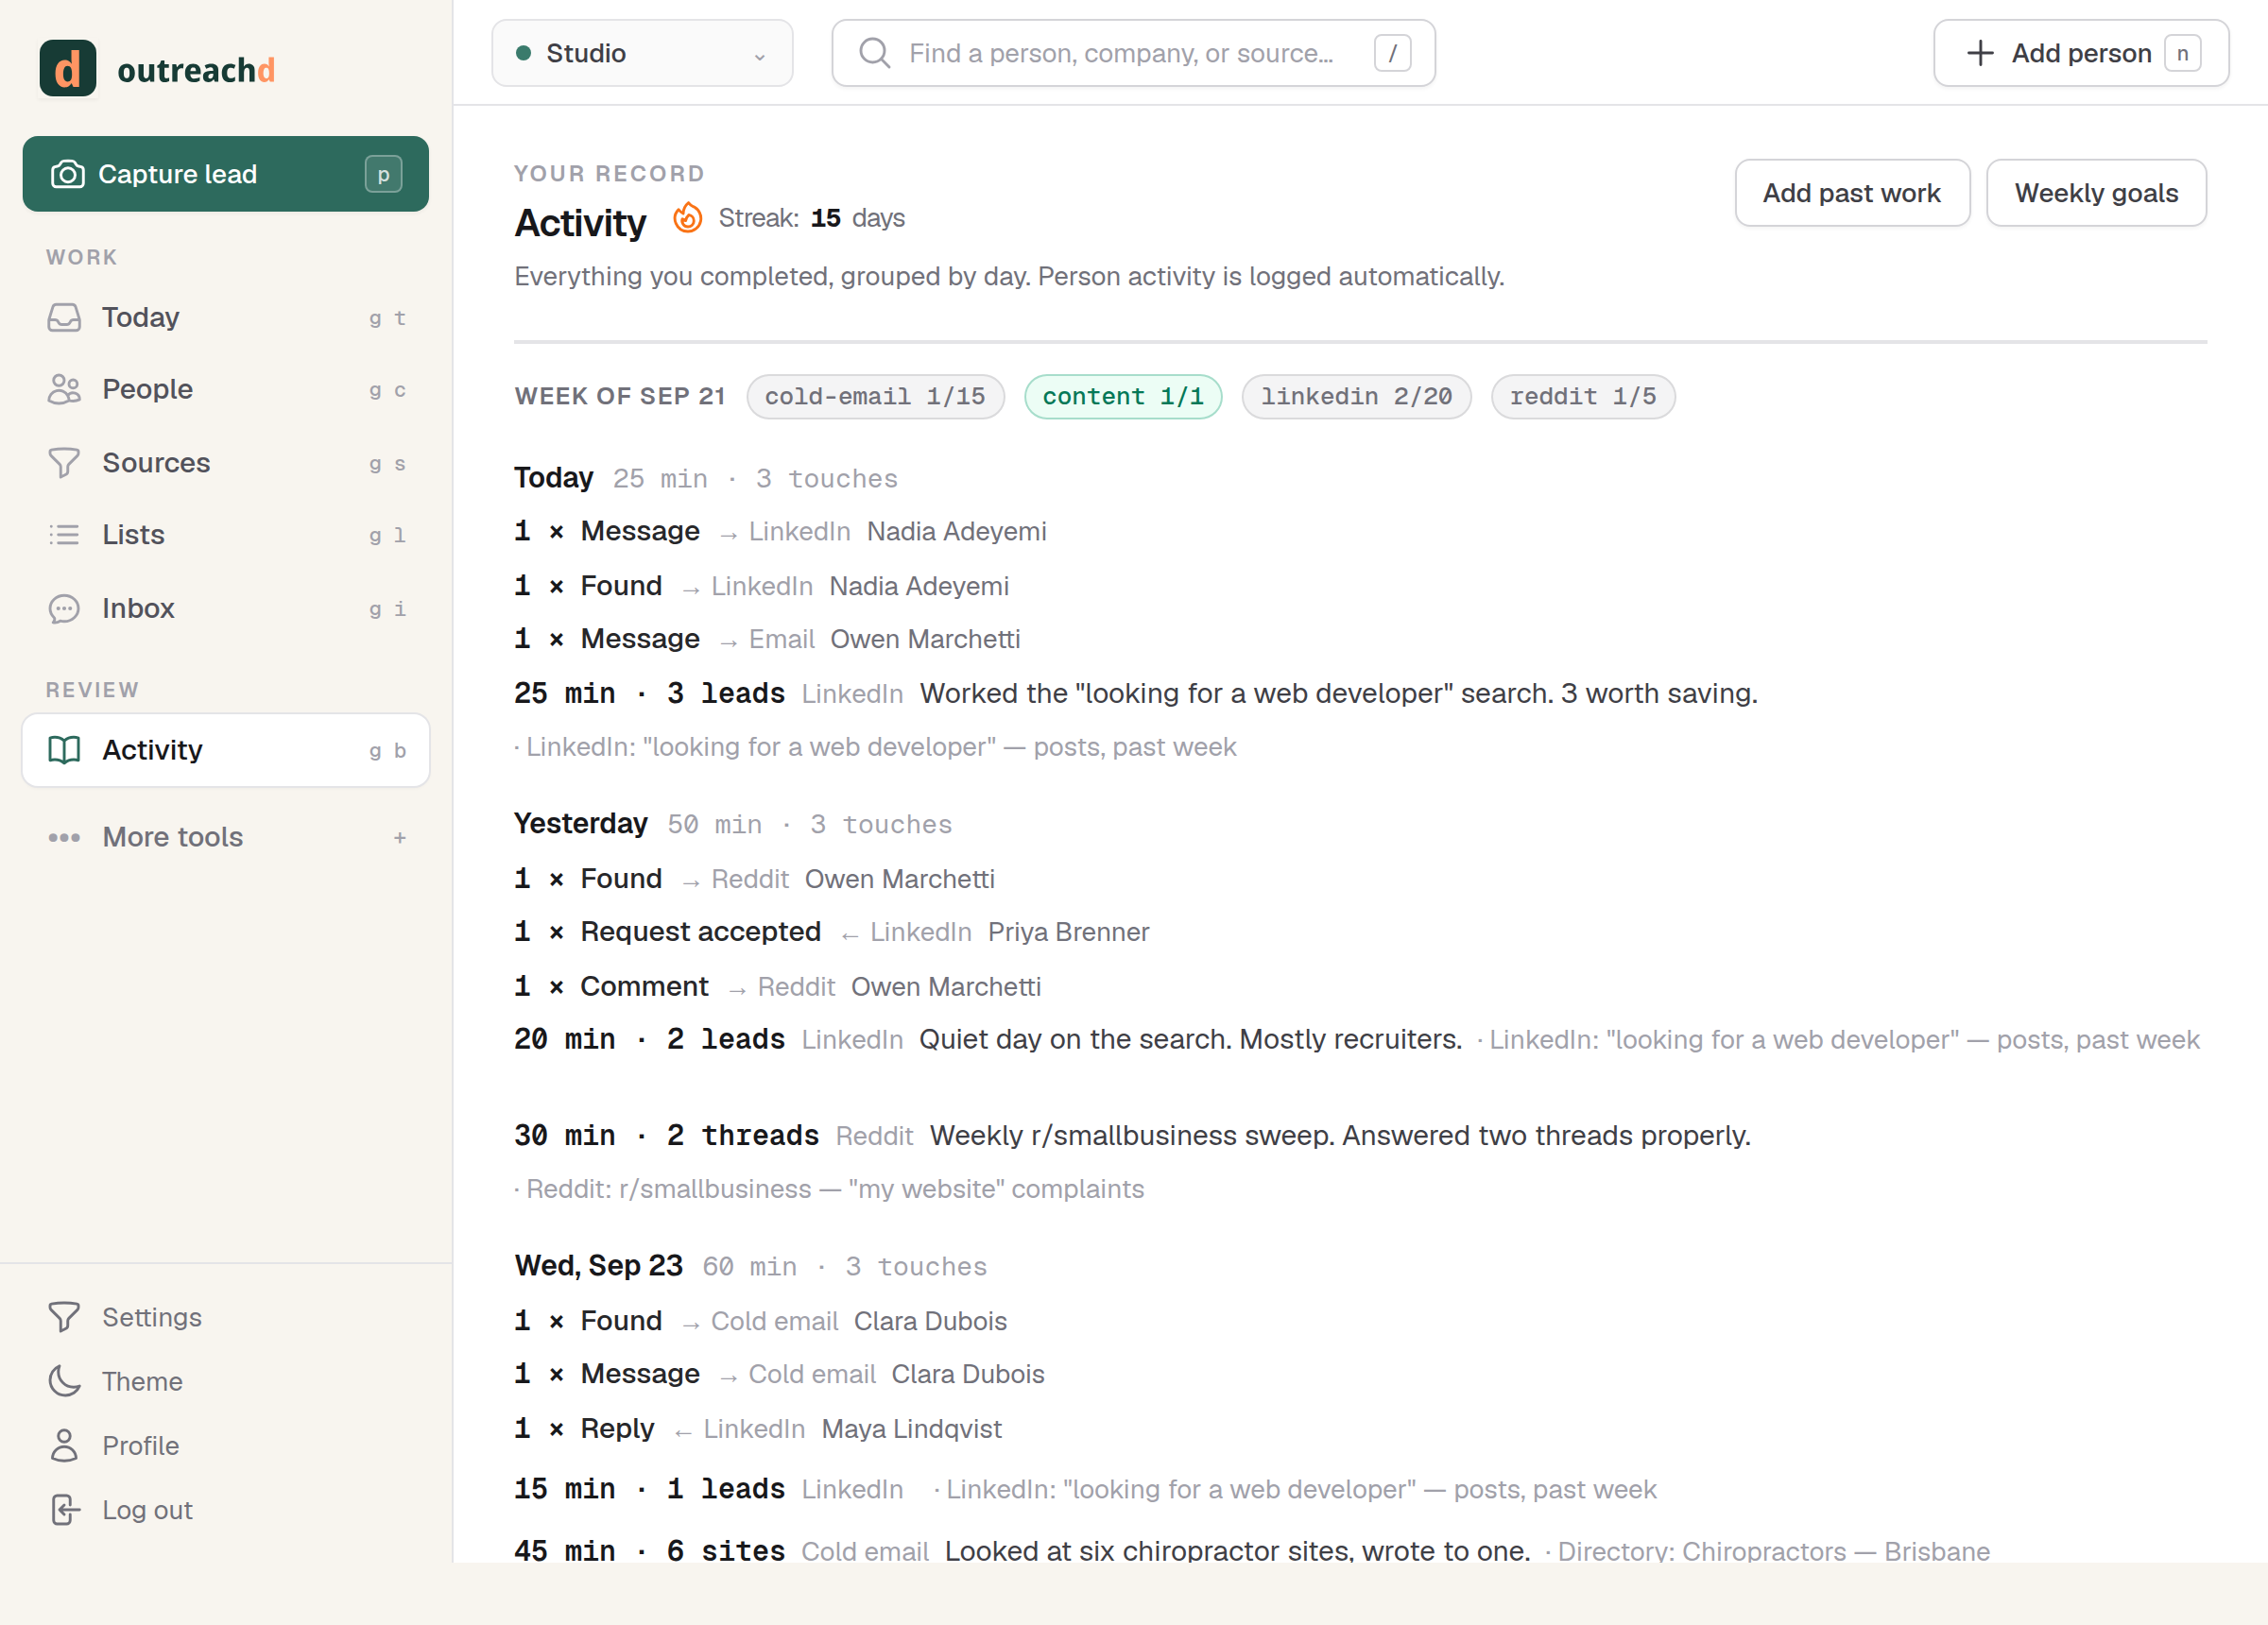The width and height of the screenshot is (2268, 1625).
Task: Expand More tools with the plus
Action: click(x=400, y=838)
